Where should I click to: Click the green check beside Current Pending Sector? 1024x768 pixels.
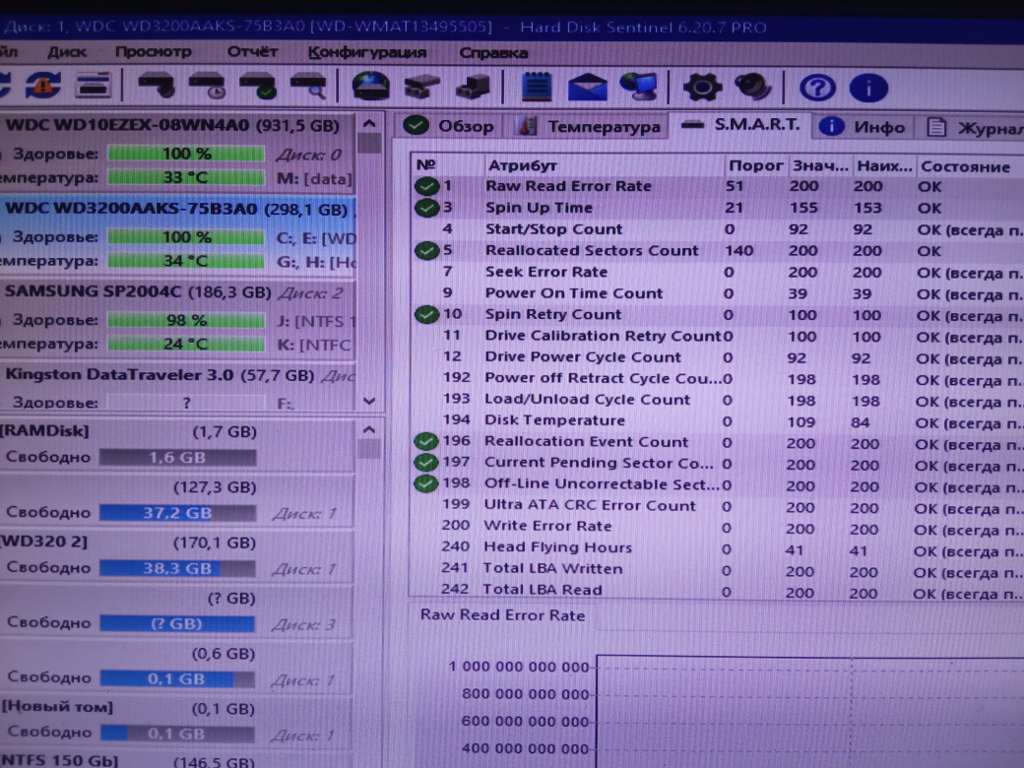pos(426,462)
